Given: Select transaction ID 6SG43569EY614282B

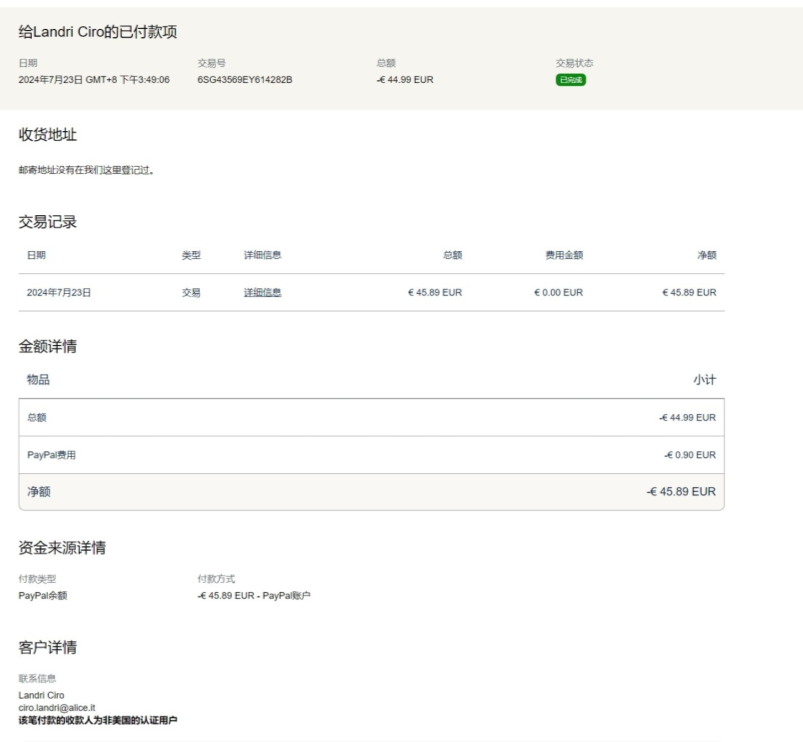Looking at the screenshot, I should pyautogui.click(x=245, y=80).
